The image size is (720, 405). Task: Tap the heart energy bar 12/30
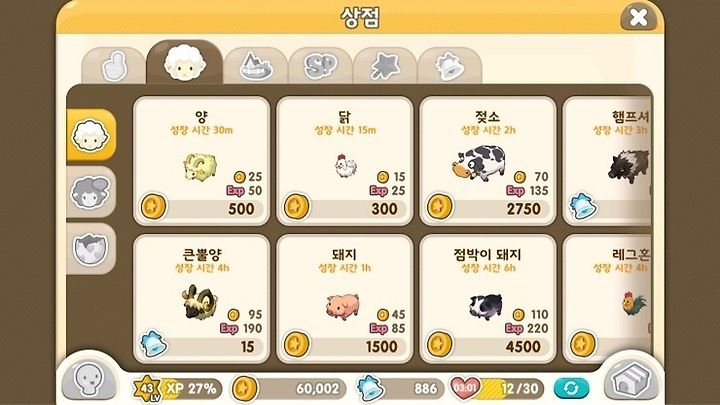(497, 388)
